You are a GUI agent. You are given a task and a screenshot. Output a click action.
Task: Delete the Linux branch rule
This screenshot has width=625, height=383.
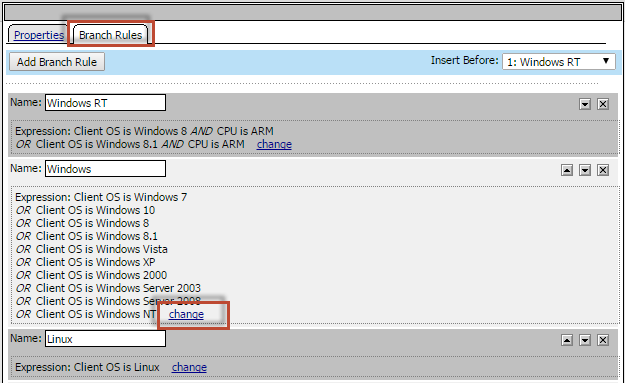coord(603,340)
